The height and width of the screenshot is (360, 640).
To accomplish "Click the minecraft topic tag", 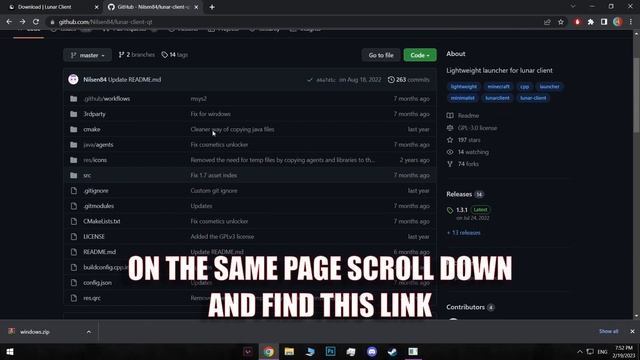I will click(498, 87).
